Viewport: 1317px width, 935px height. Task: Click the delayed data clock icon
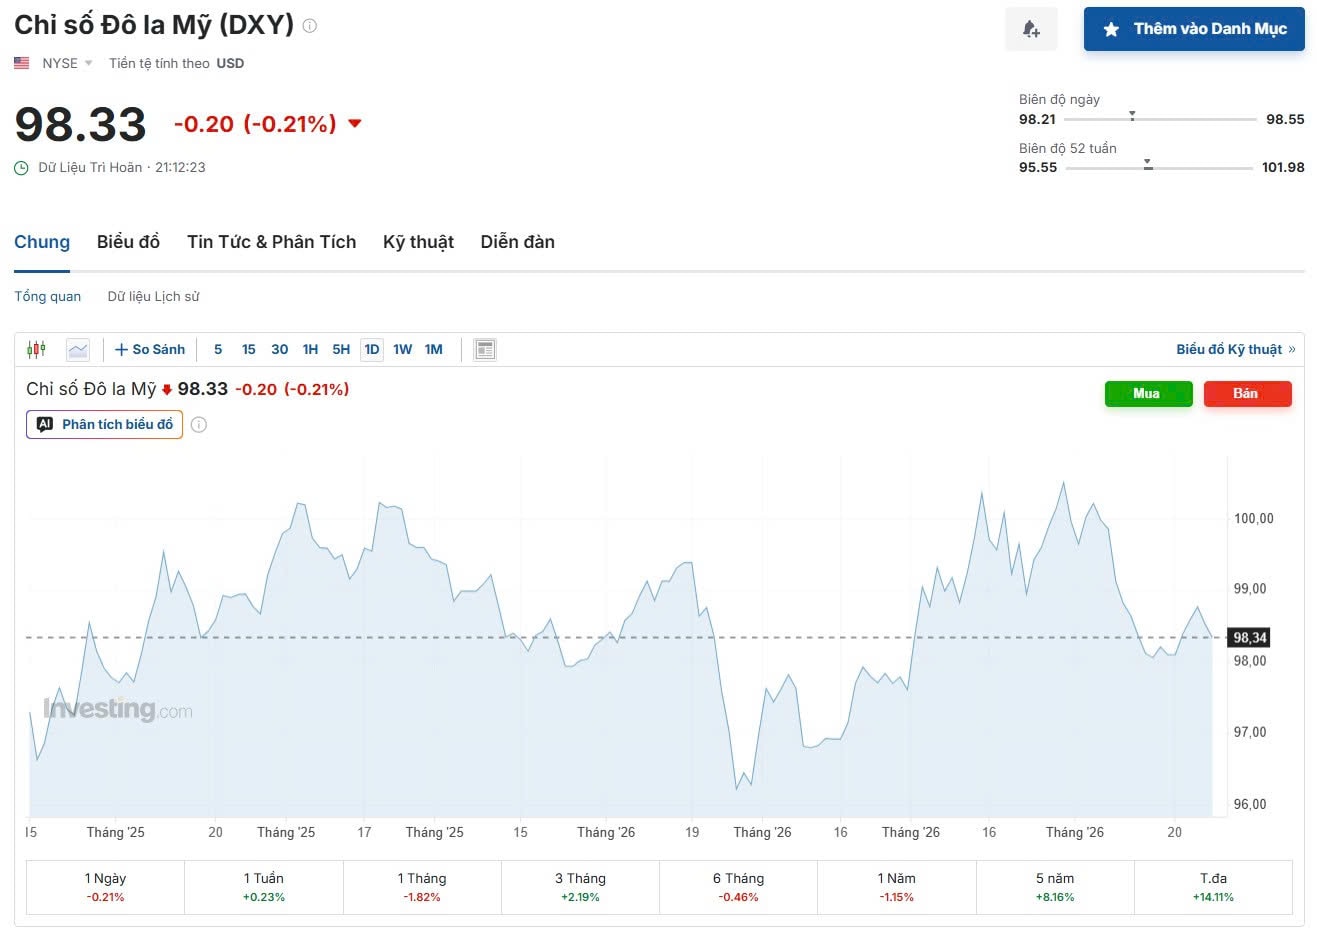[x=21, y=168]
